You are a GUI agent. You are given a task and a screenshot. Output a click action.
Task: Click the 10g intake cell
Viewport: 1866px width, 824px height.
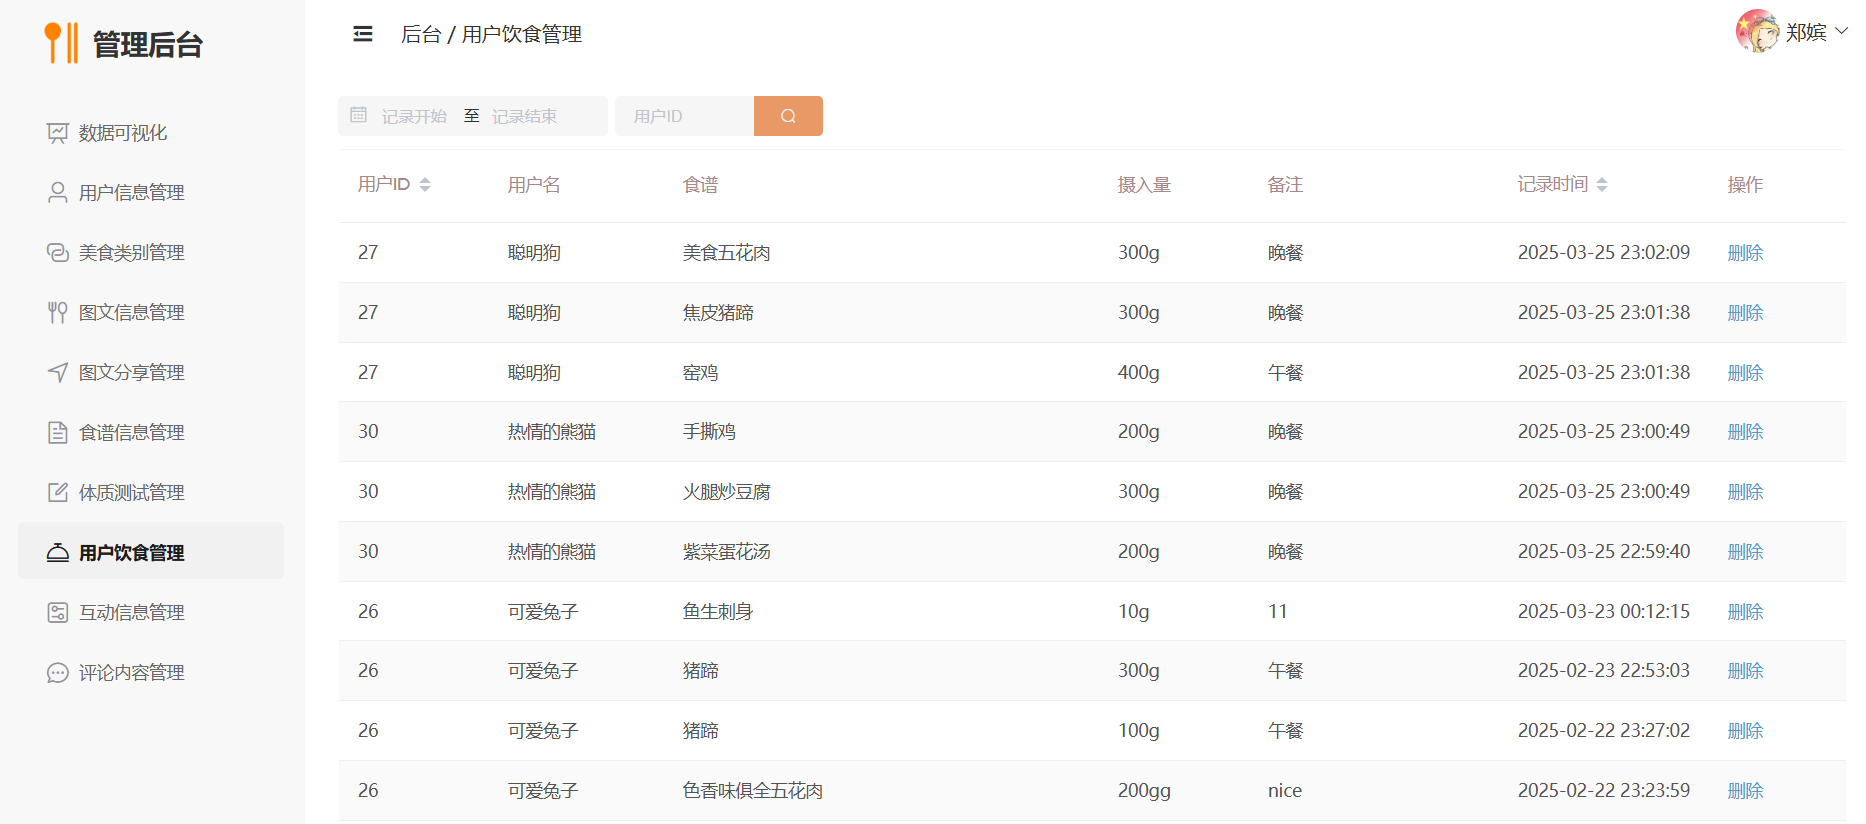pos(1134,612)
